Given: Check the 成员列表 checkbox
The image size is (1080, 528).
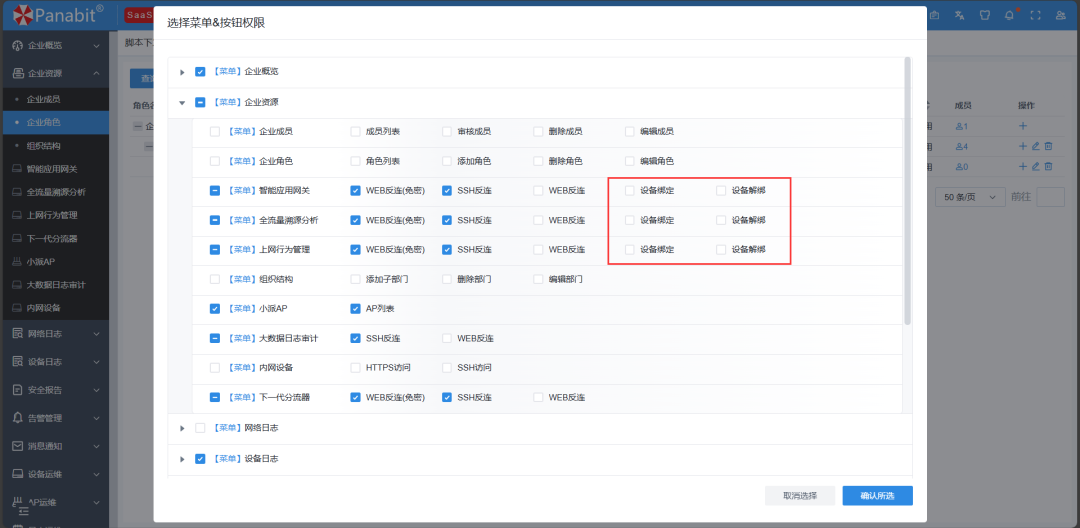Looking at the screenshot, I should (355, 131).
